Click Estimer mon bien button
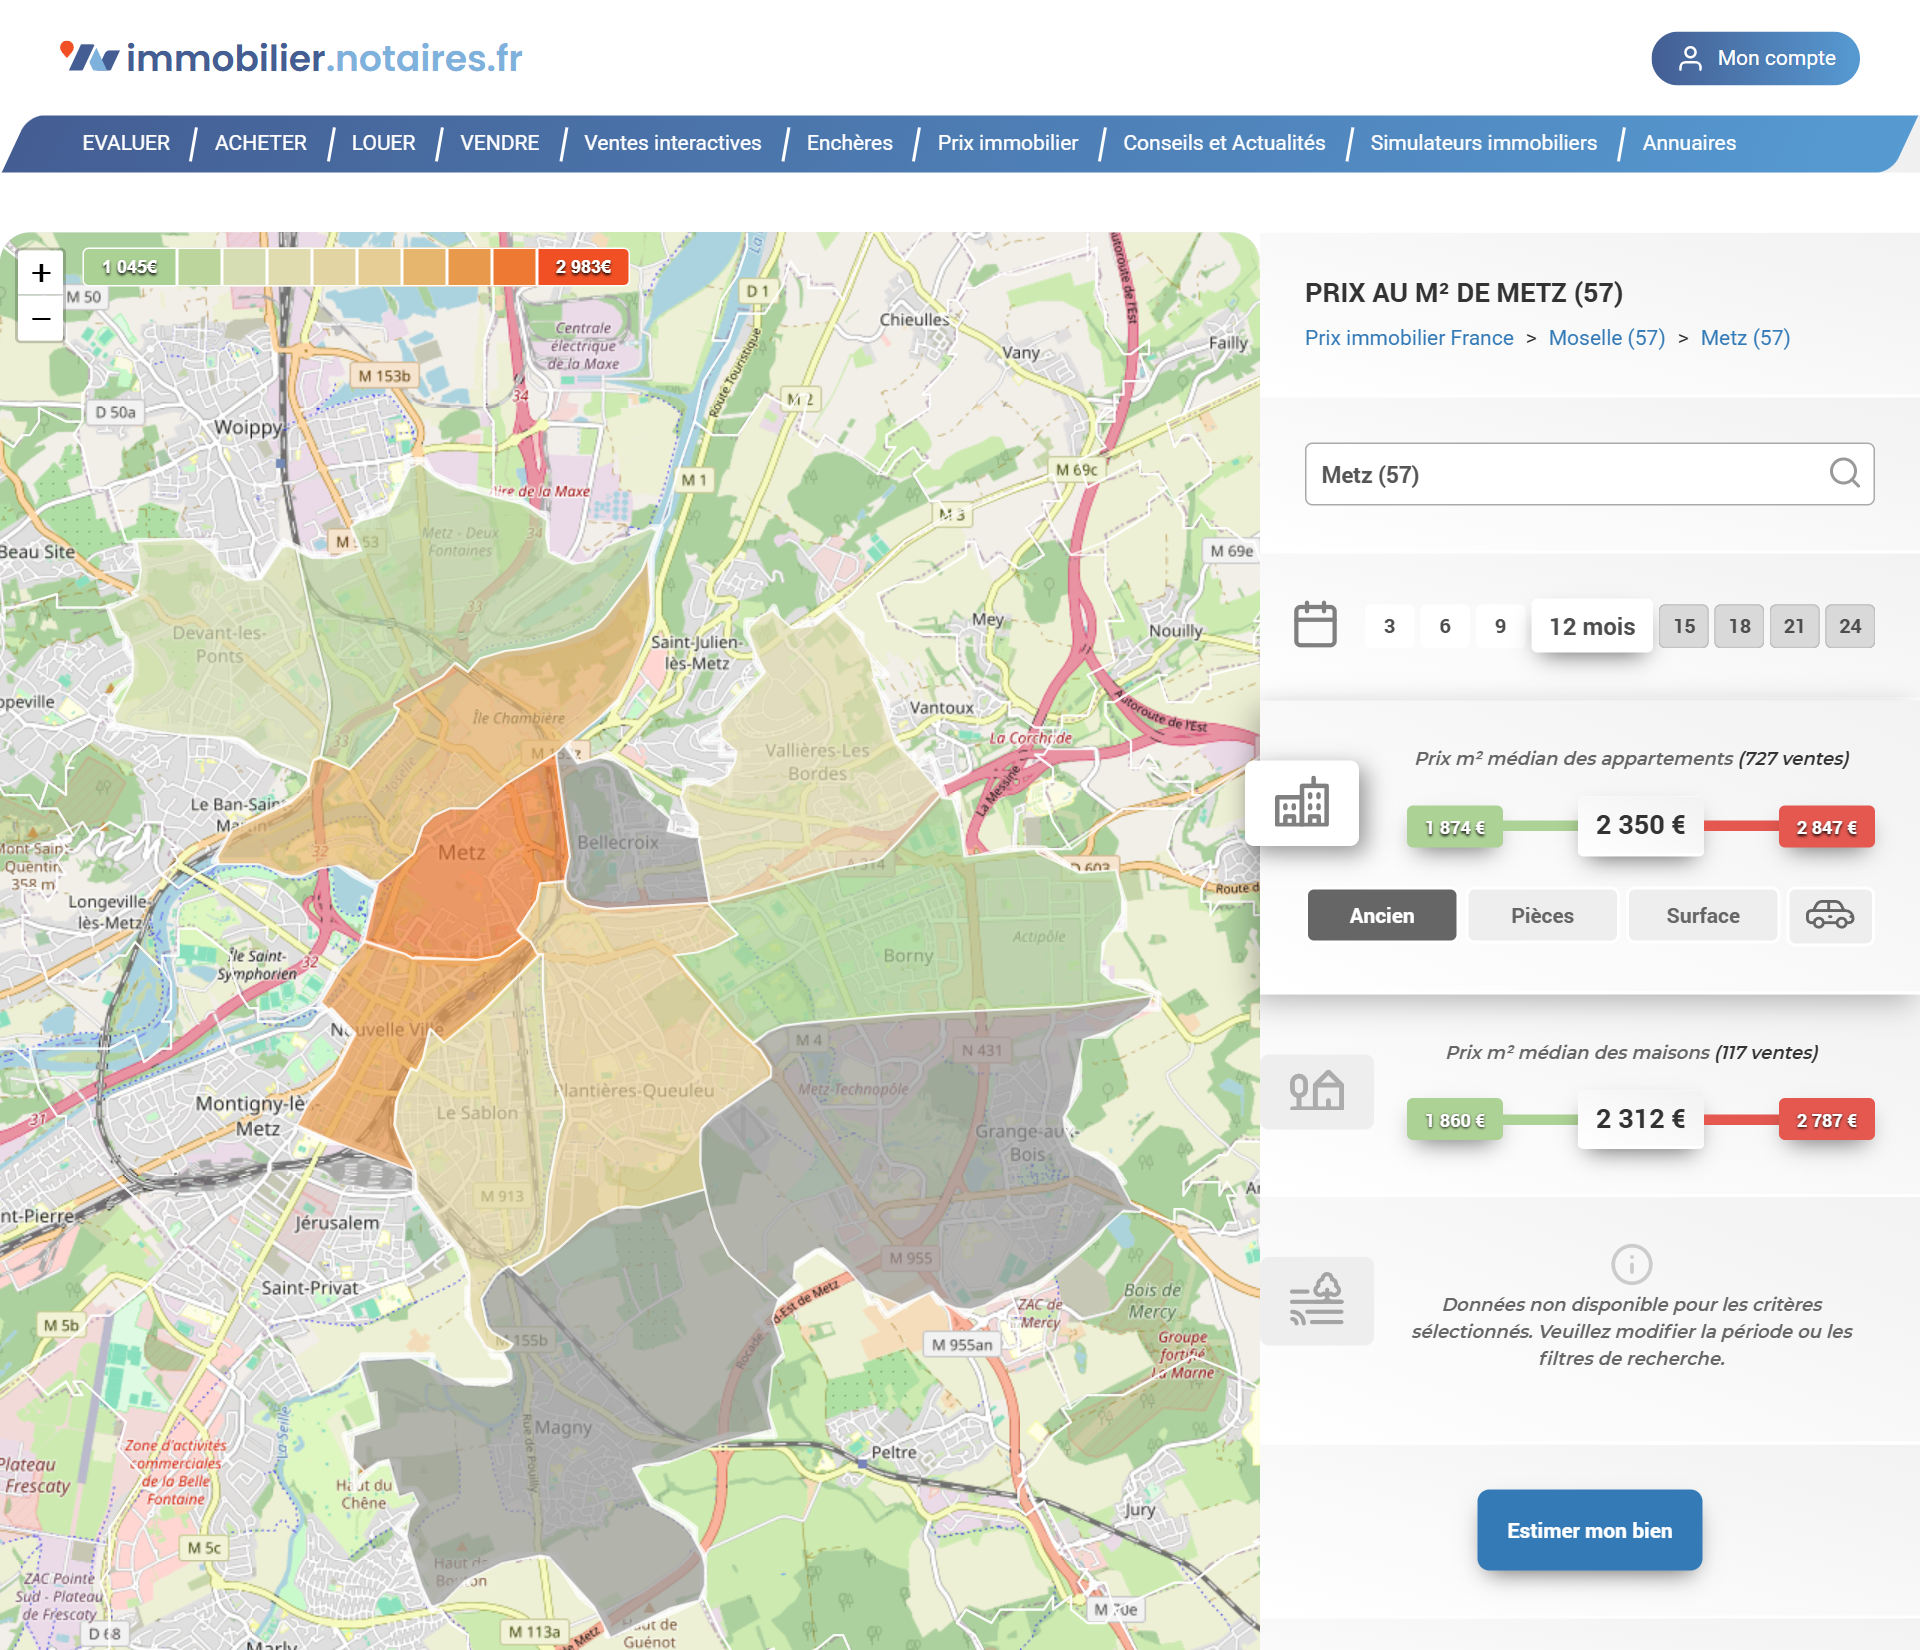Screen dimensions: 1920x1650 (1589, 1530)
